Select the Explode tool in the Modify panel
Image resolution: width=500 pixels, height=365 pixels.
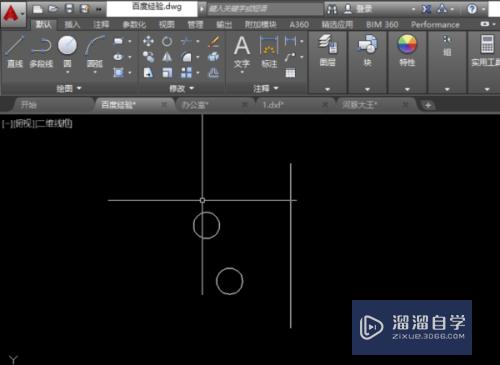[214, 57]
